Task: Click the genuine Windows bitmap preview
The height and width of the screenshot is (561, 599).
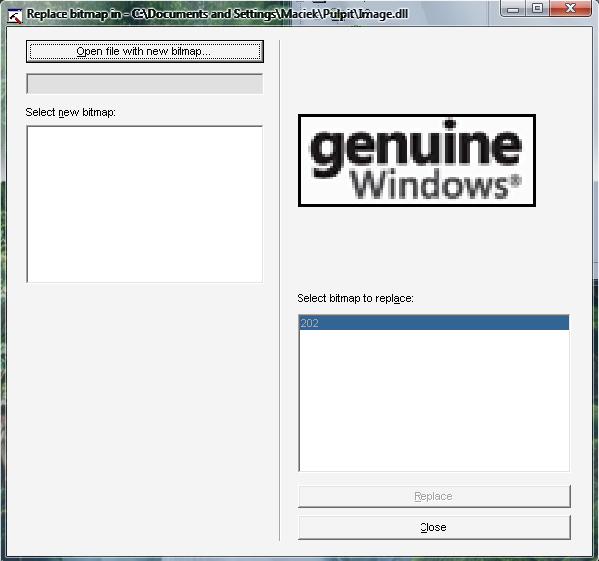Action: (x=417, y=160)
